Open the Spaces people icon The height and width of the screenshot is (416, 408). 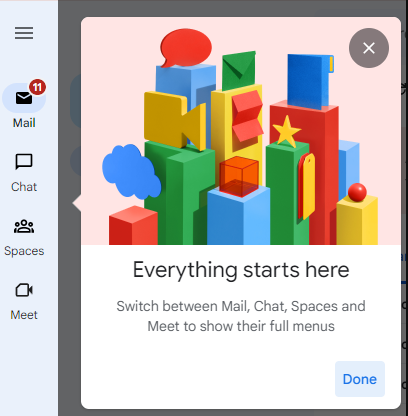pyautogui.click(x=24, y=226)
